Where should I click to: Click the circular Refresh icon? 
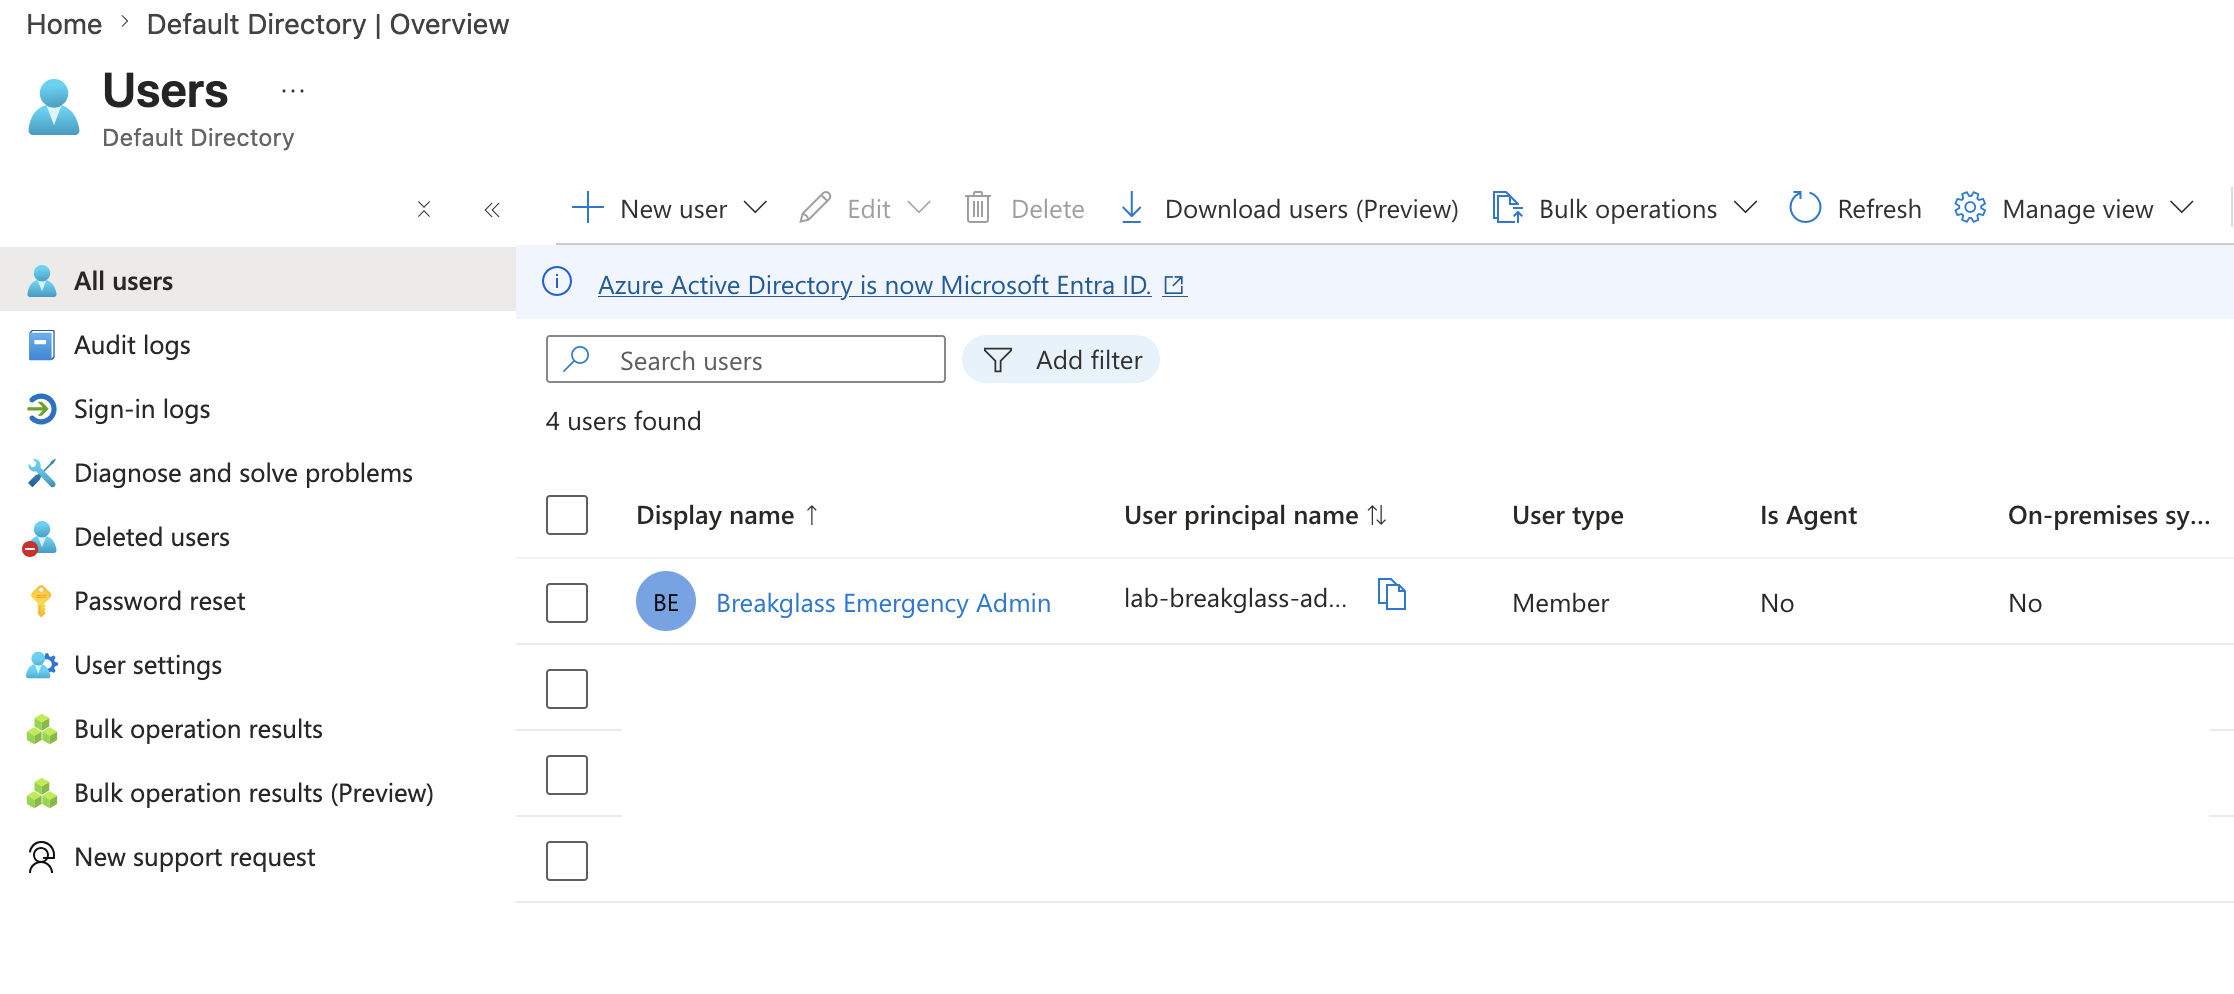pyautogui.click(x=1805, y=208)
